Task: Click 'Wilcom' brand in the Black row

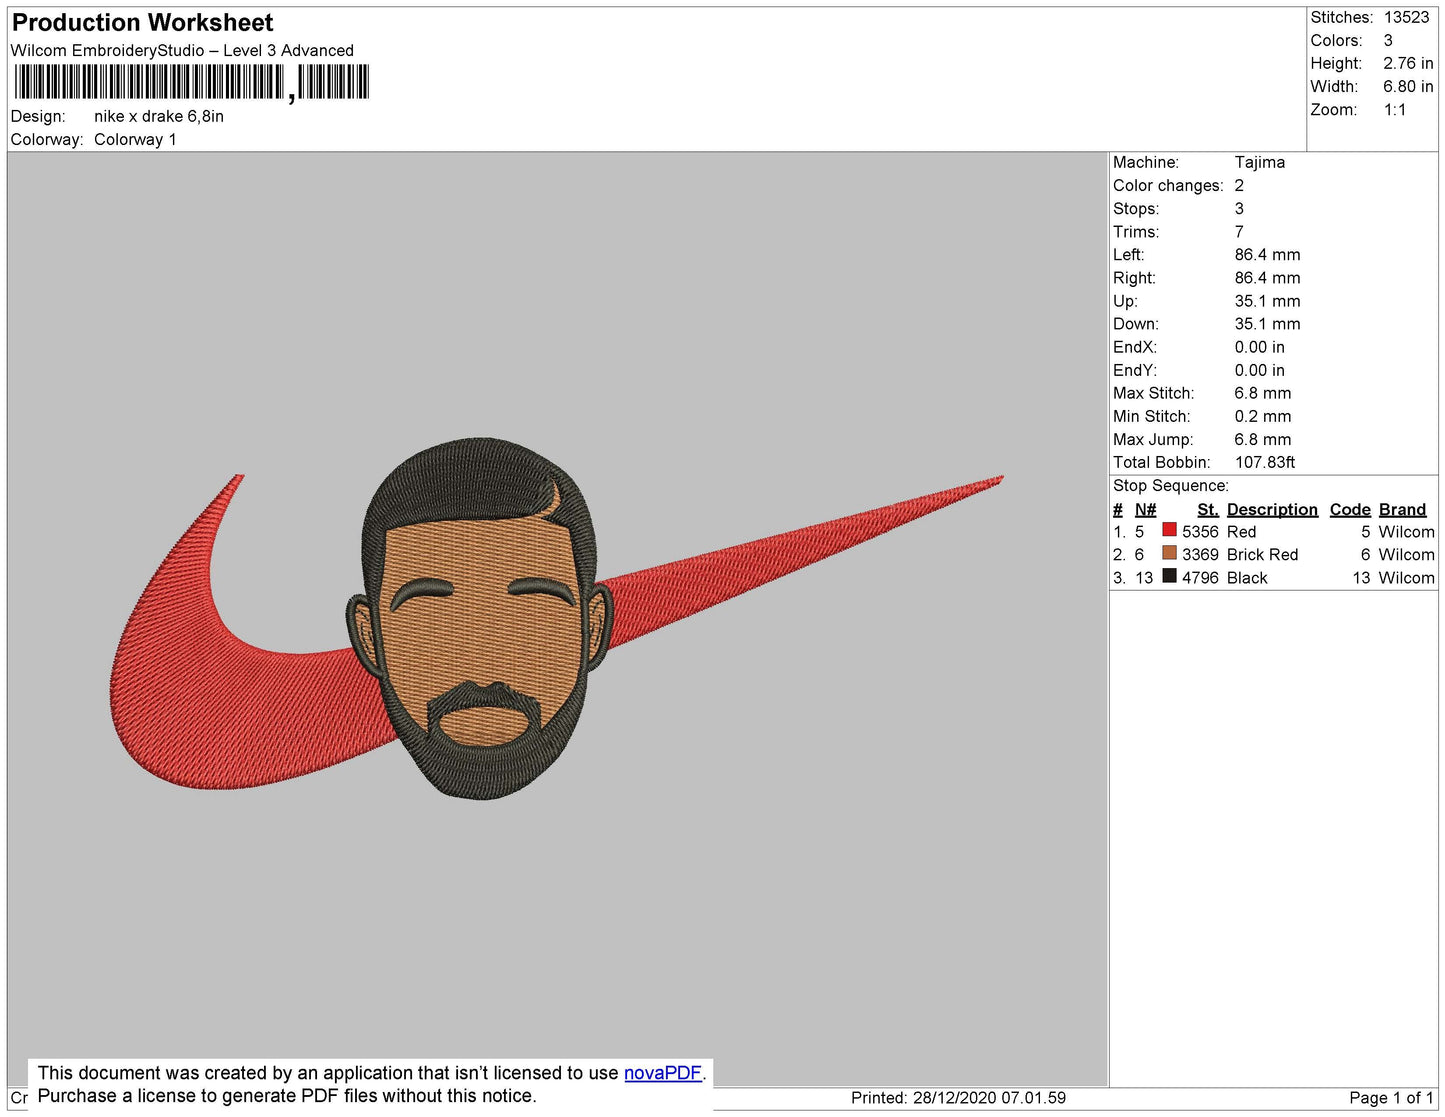Action: click(1406, 578)
